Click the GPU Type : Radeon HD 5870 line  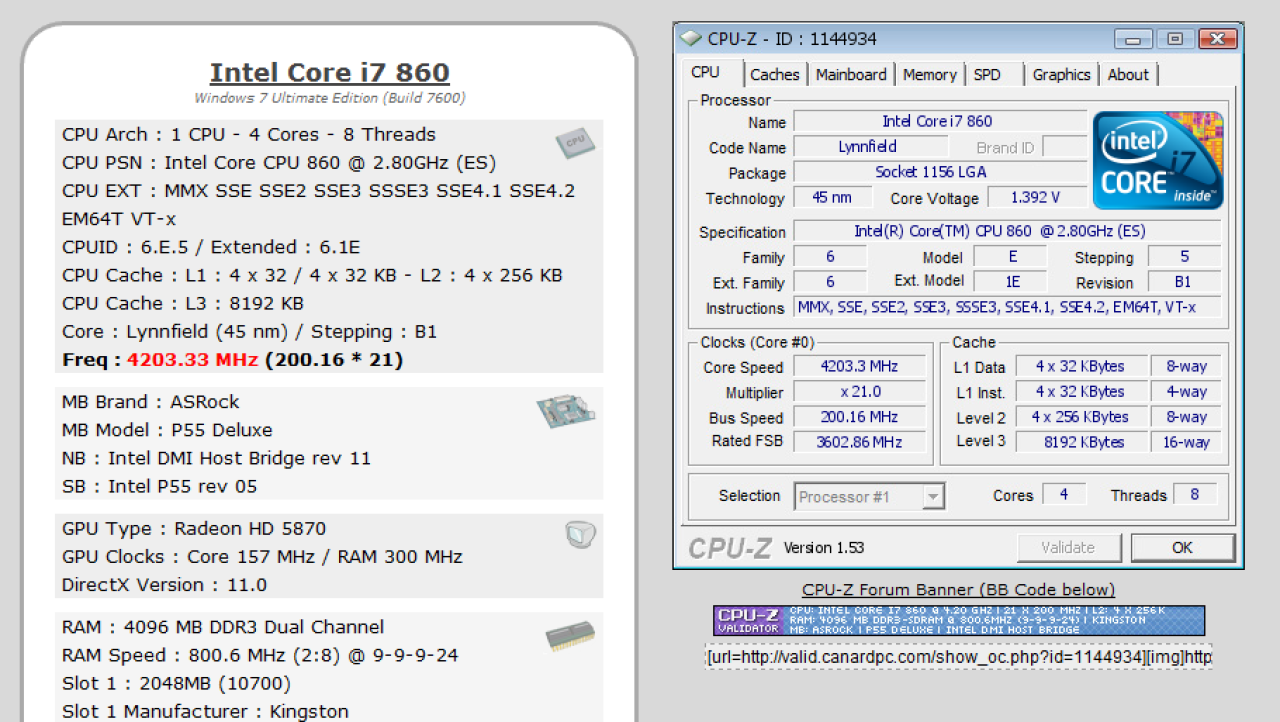pos(194,529)
